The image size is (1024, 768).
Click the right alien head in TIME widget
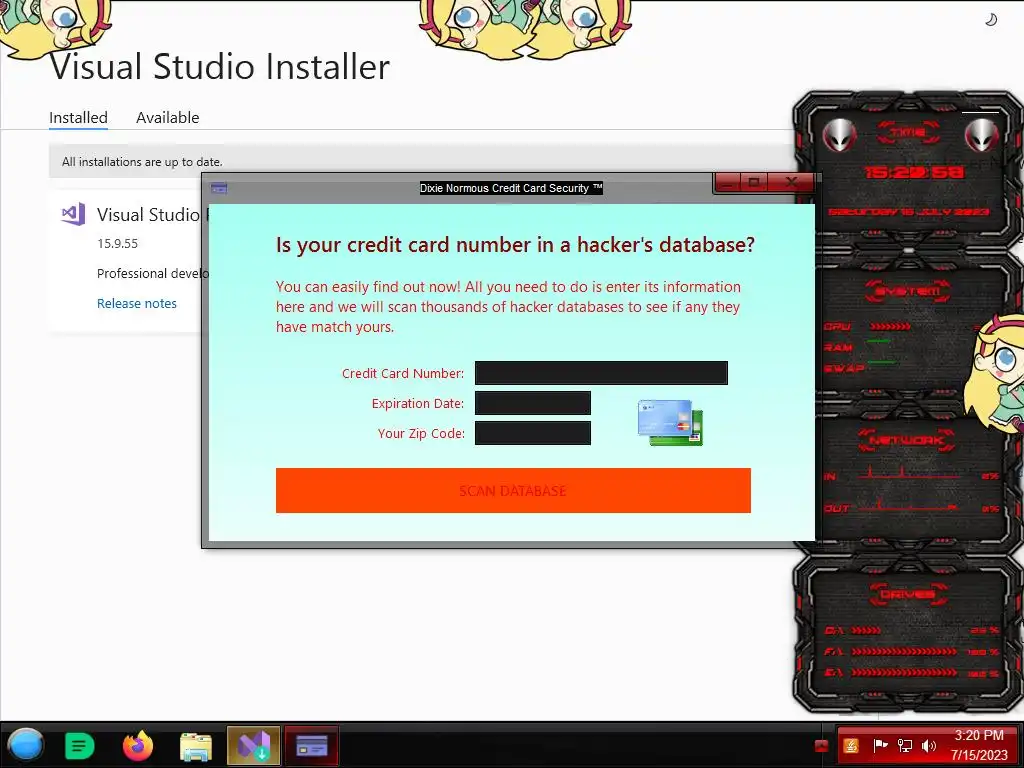tap(981, 136)
